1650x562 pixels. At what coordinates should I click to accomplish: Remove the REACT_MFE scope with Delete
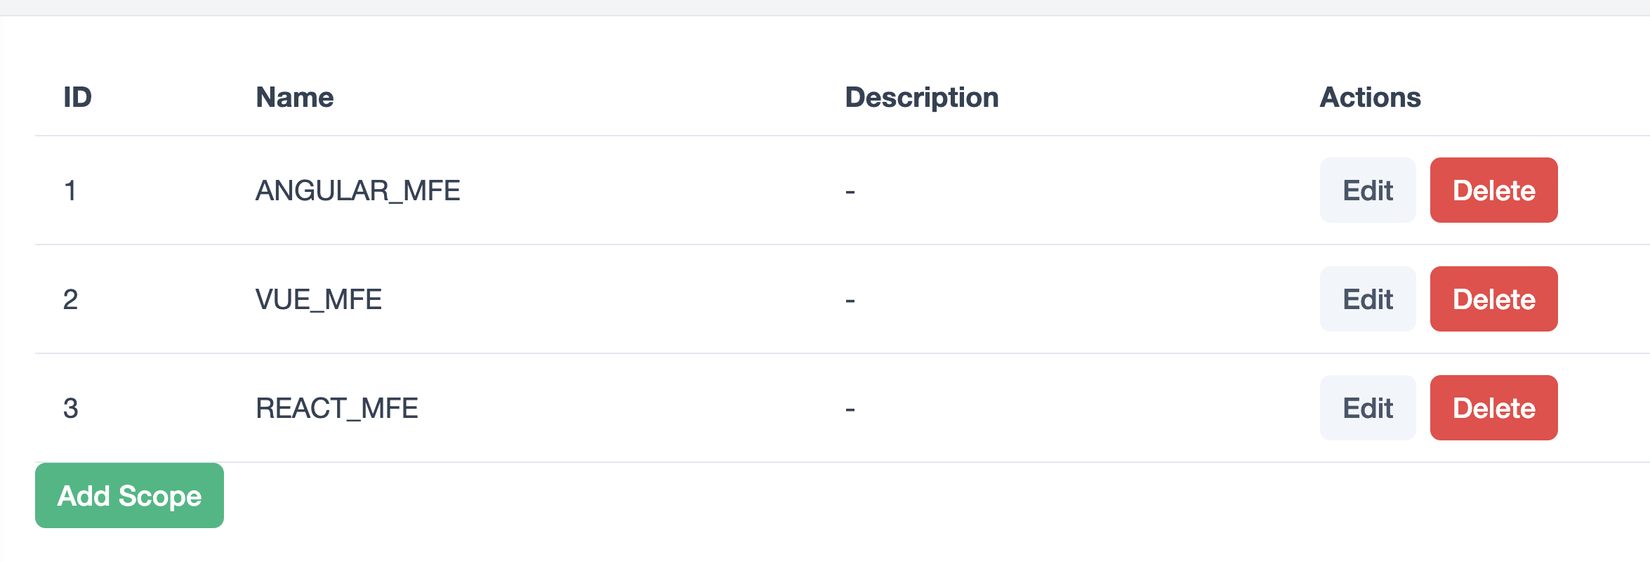click(x=1493, y=408)
